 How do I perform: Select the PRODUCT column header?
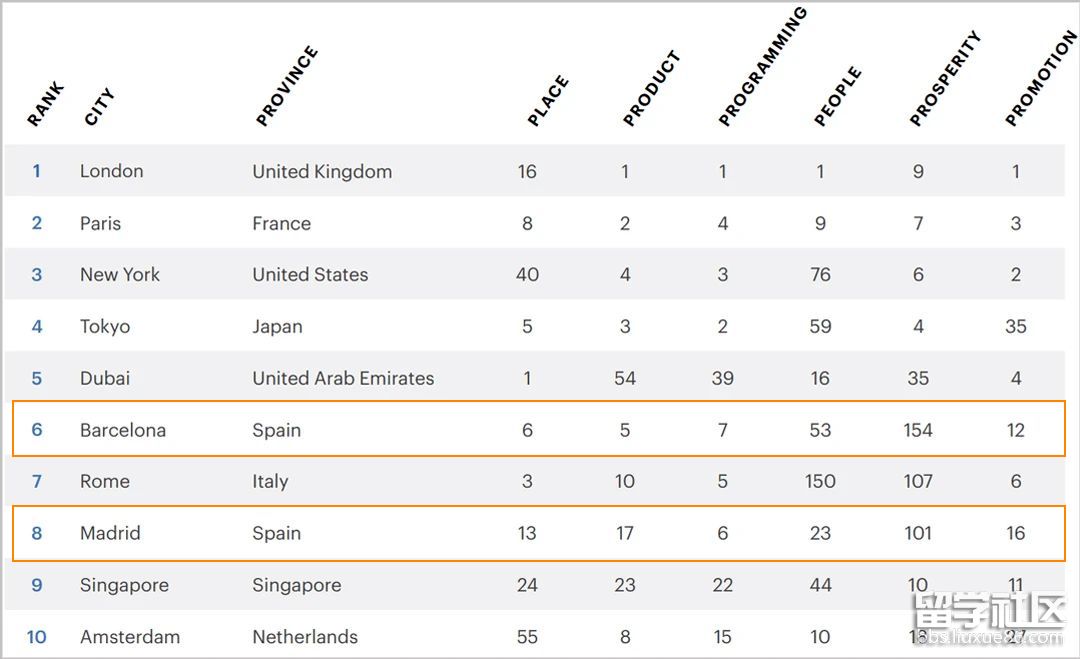tap(651, 89)
